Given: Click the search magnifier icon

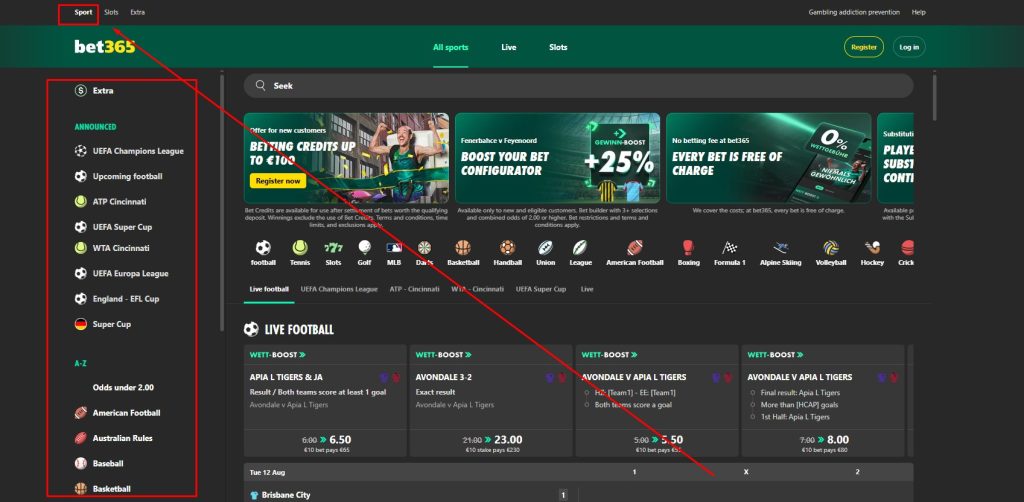Looking at the screenshot, I should [261, 86].
